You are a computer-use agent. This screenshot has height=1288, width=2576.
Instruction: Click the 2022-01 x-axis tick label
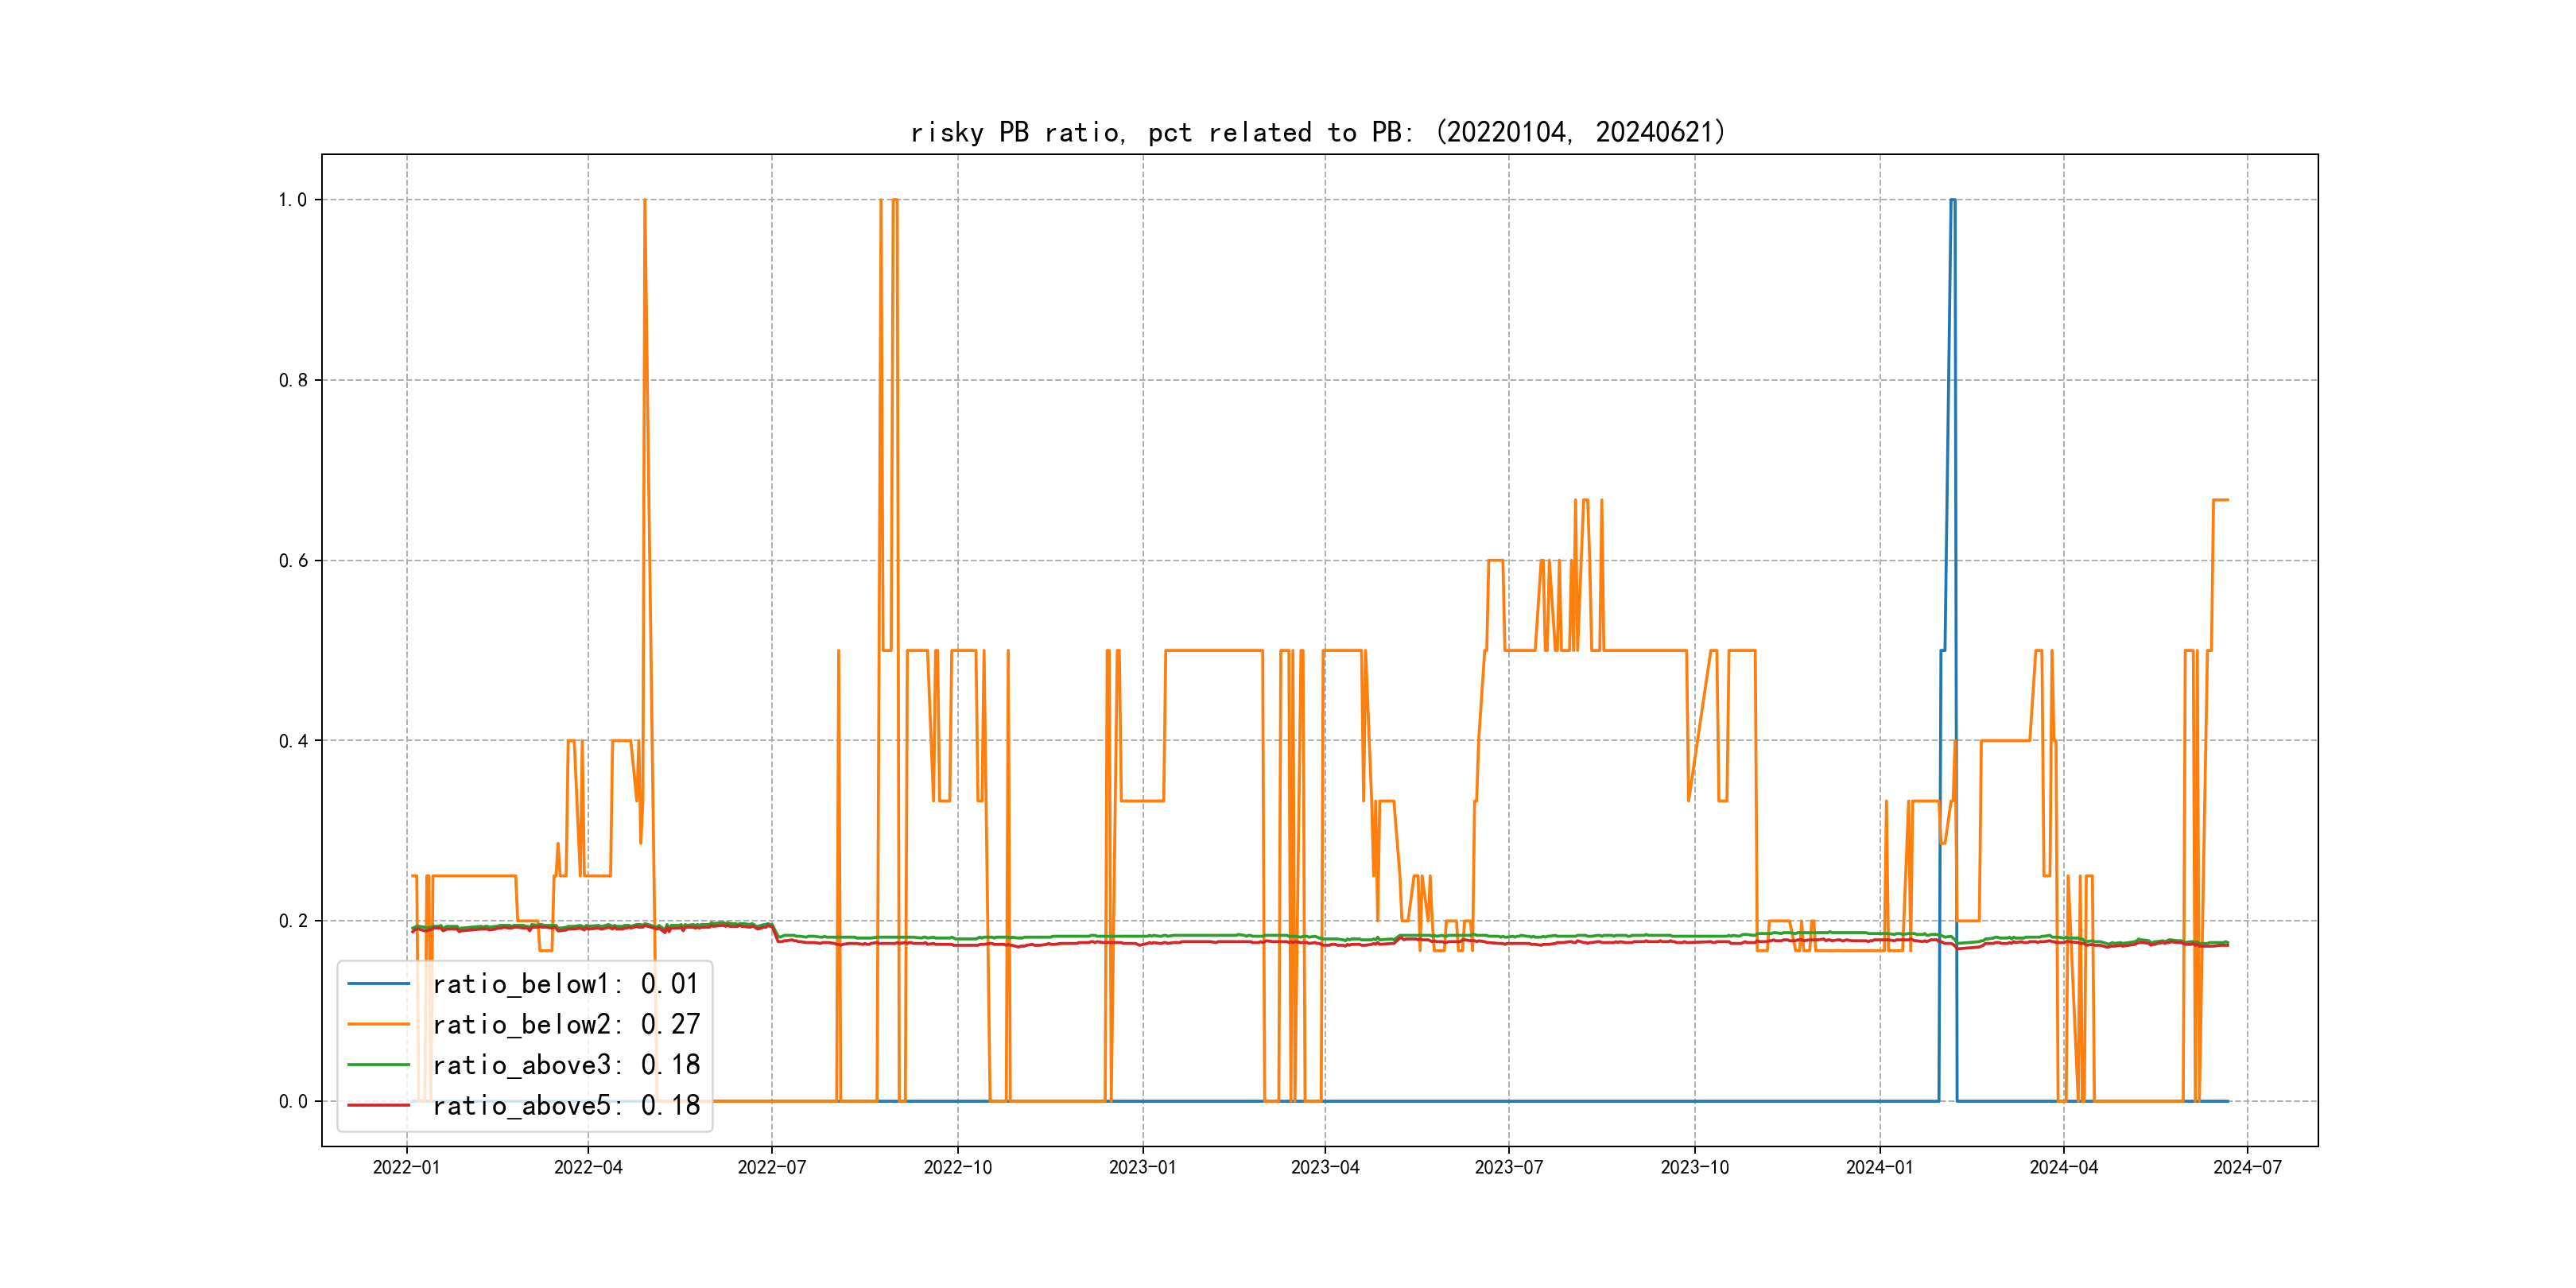(406, 1167)
